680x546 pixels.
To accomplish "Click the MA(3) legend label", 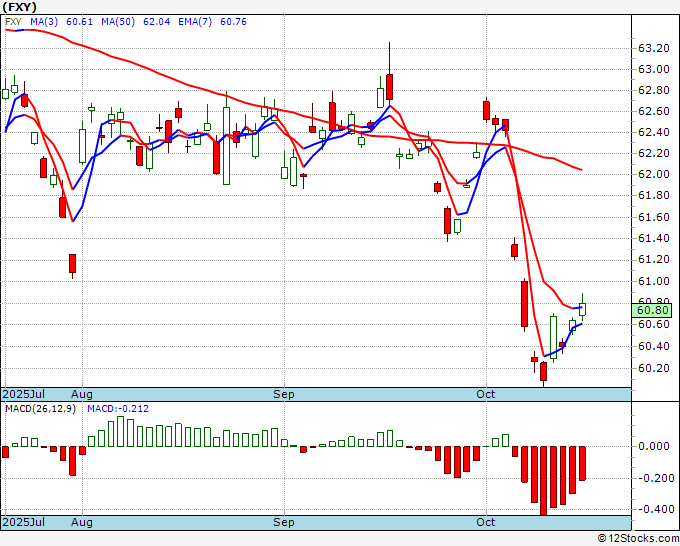I will click(x=44, y=22).
